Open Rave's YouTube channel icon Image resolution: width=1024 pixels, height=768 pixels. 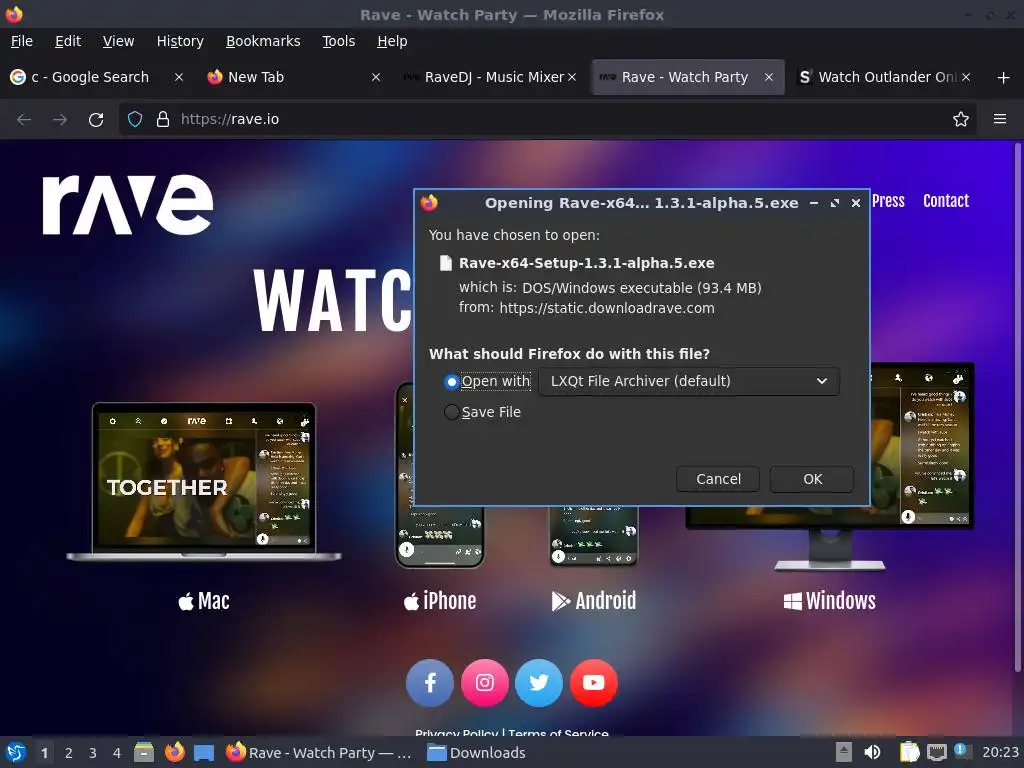594,683
